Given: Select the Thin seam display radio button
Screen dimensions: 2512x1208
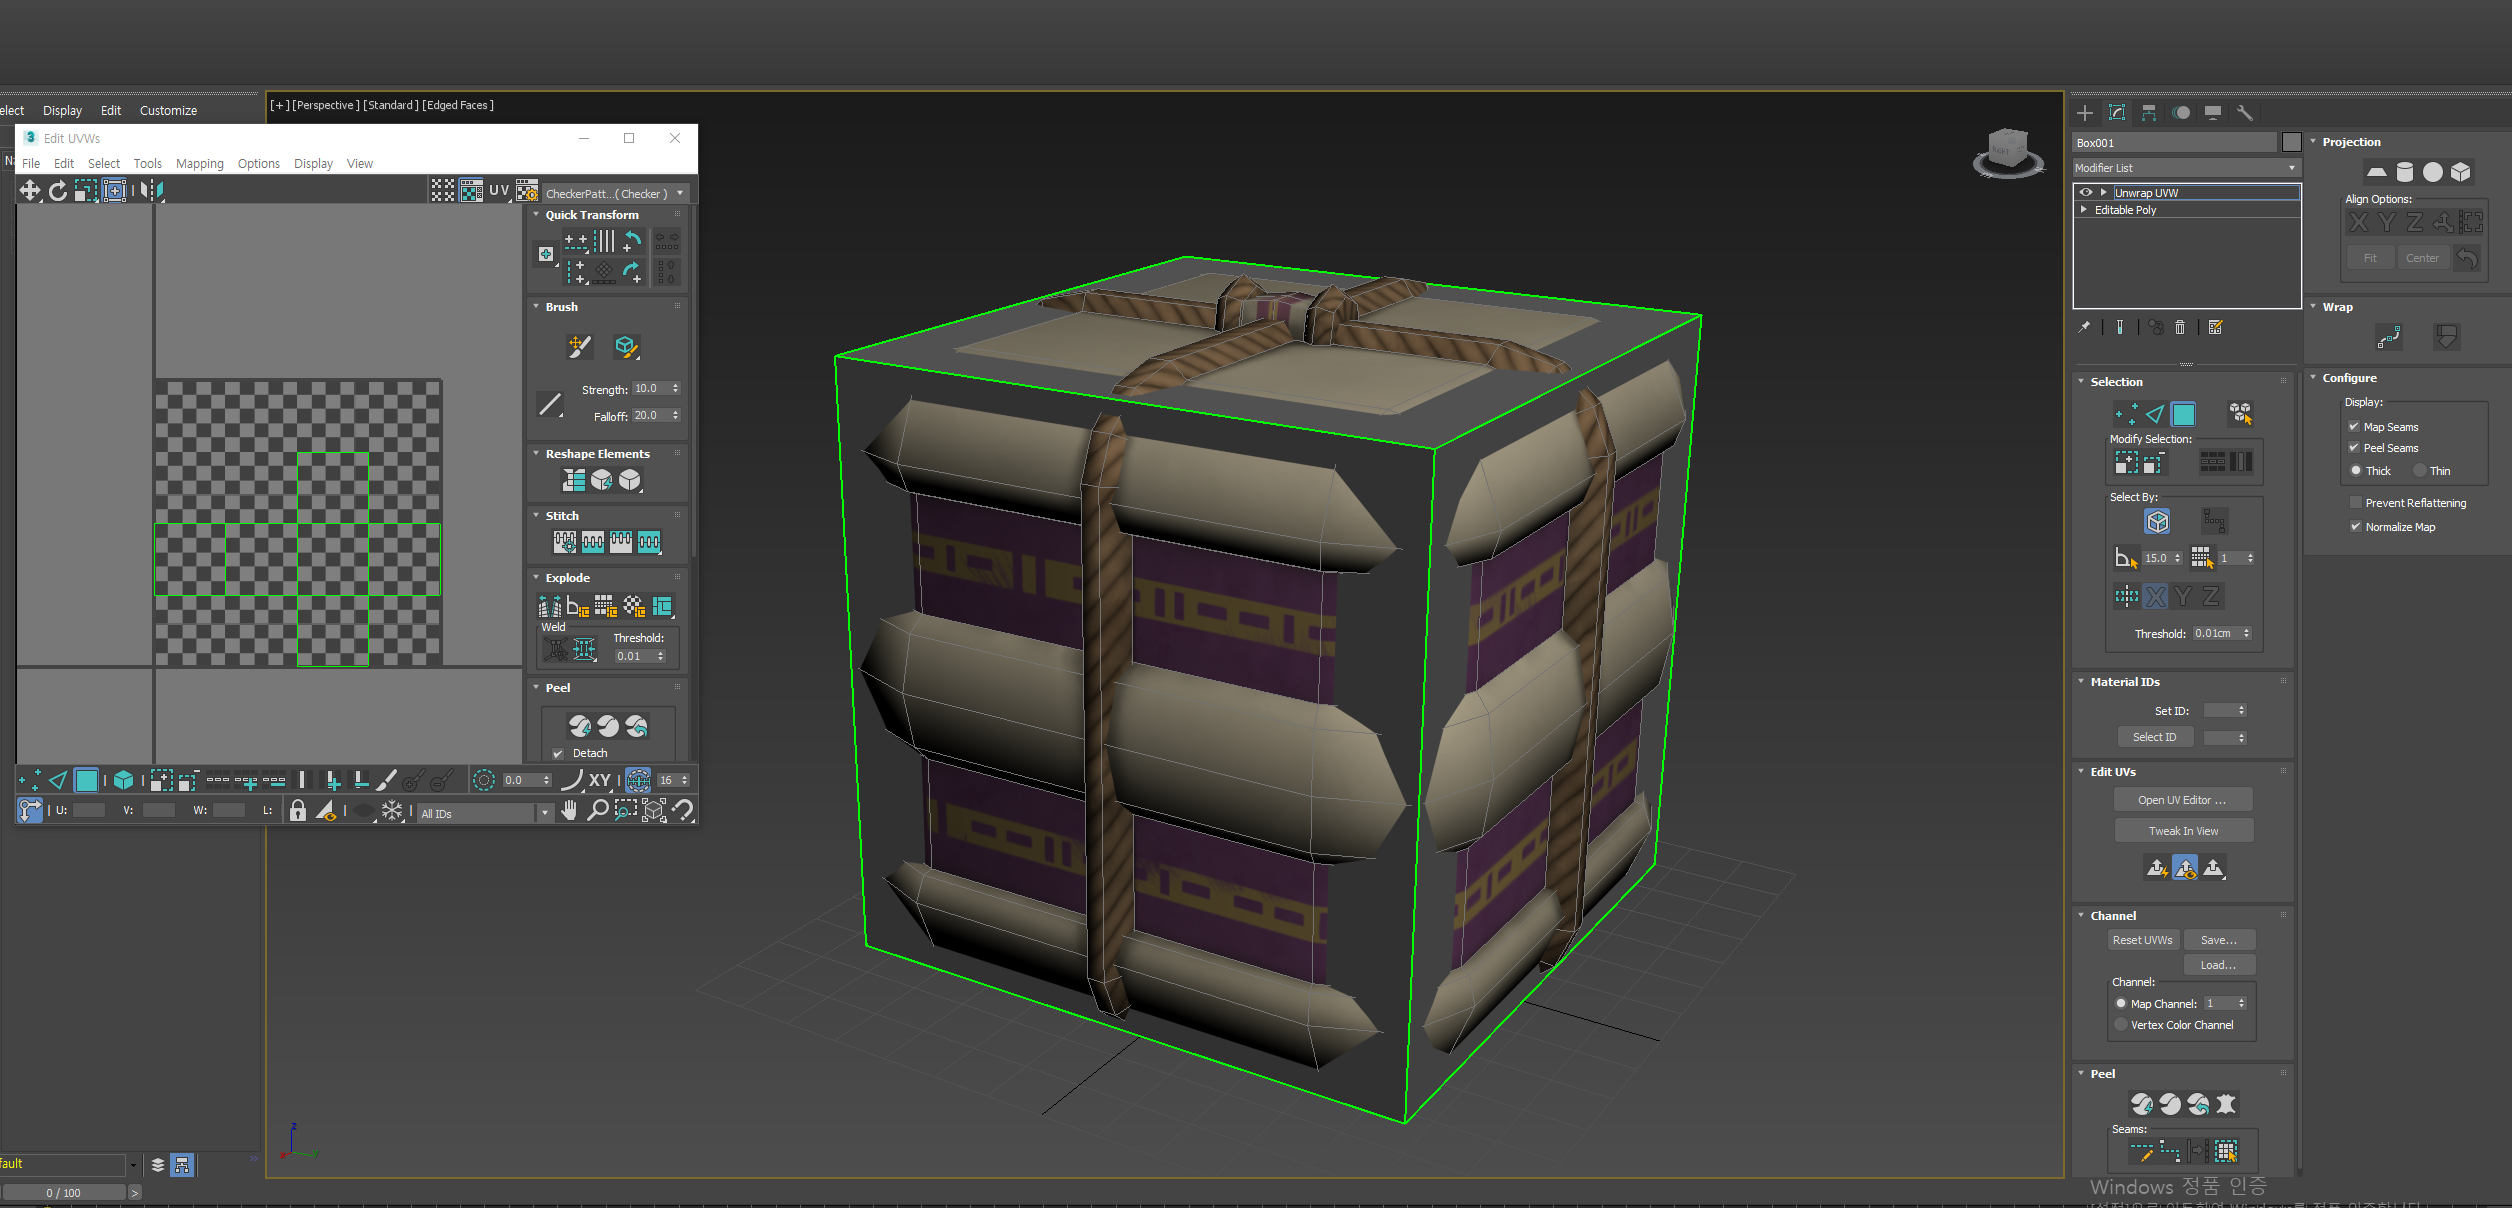Looking at the screenshot, I should pos(2420,471).
